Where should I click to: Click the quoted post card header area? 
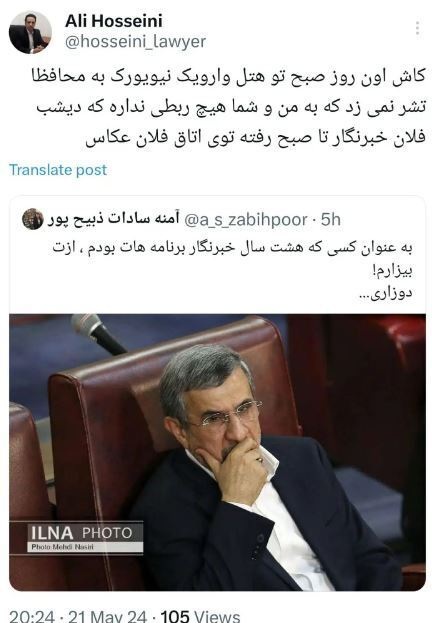(182, 220)
